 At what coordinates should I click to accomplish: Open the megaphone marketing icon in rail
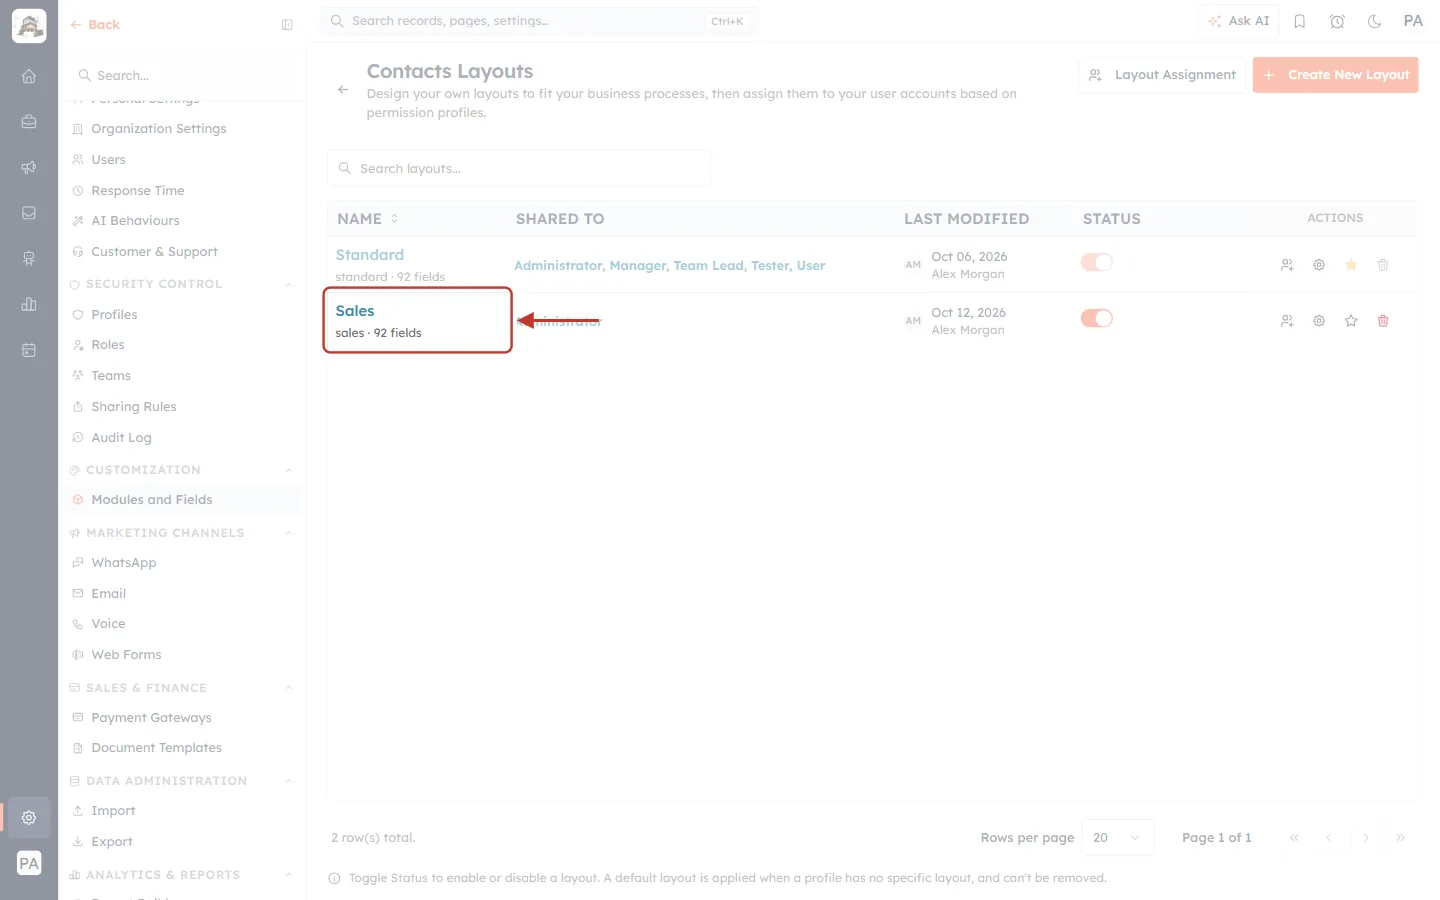(29, 167)
